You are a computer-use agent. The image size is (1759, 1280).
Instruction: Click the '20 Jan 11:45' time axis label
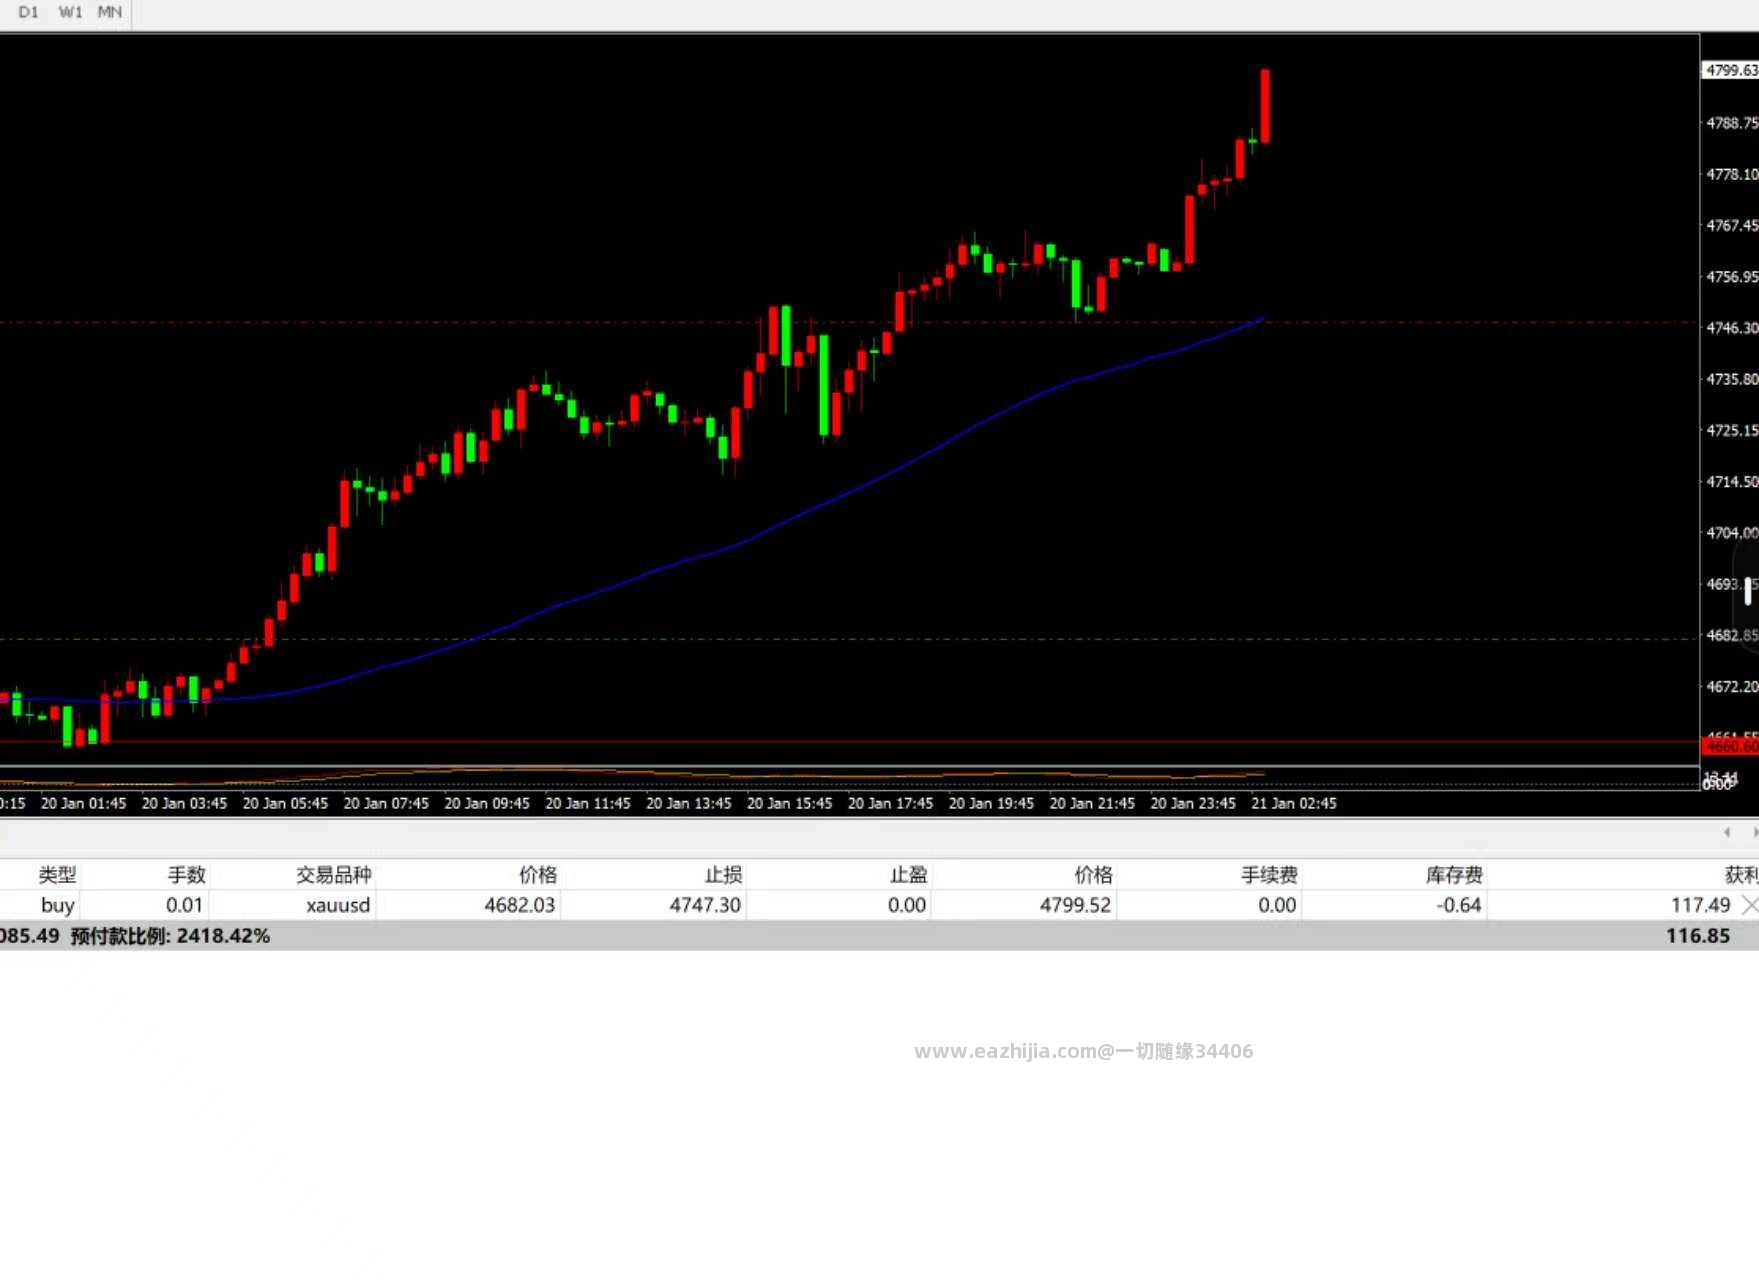click(588, 803)
